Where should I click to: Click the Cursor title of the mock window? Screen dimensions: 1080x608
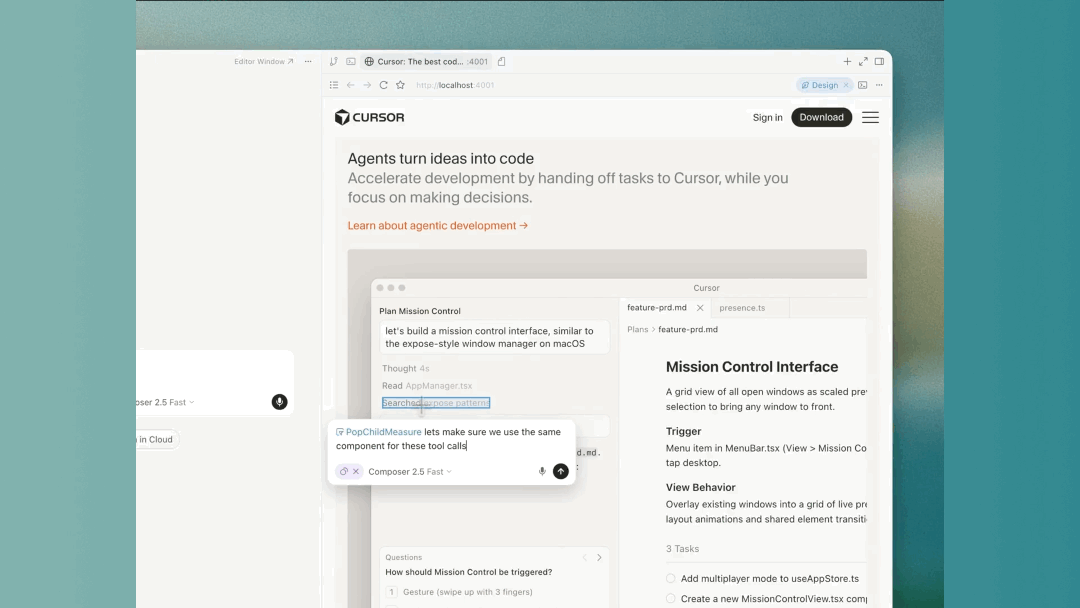[706, 288]
